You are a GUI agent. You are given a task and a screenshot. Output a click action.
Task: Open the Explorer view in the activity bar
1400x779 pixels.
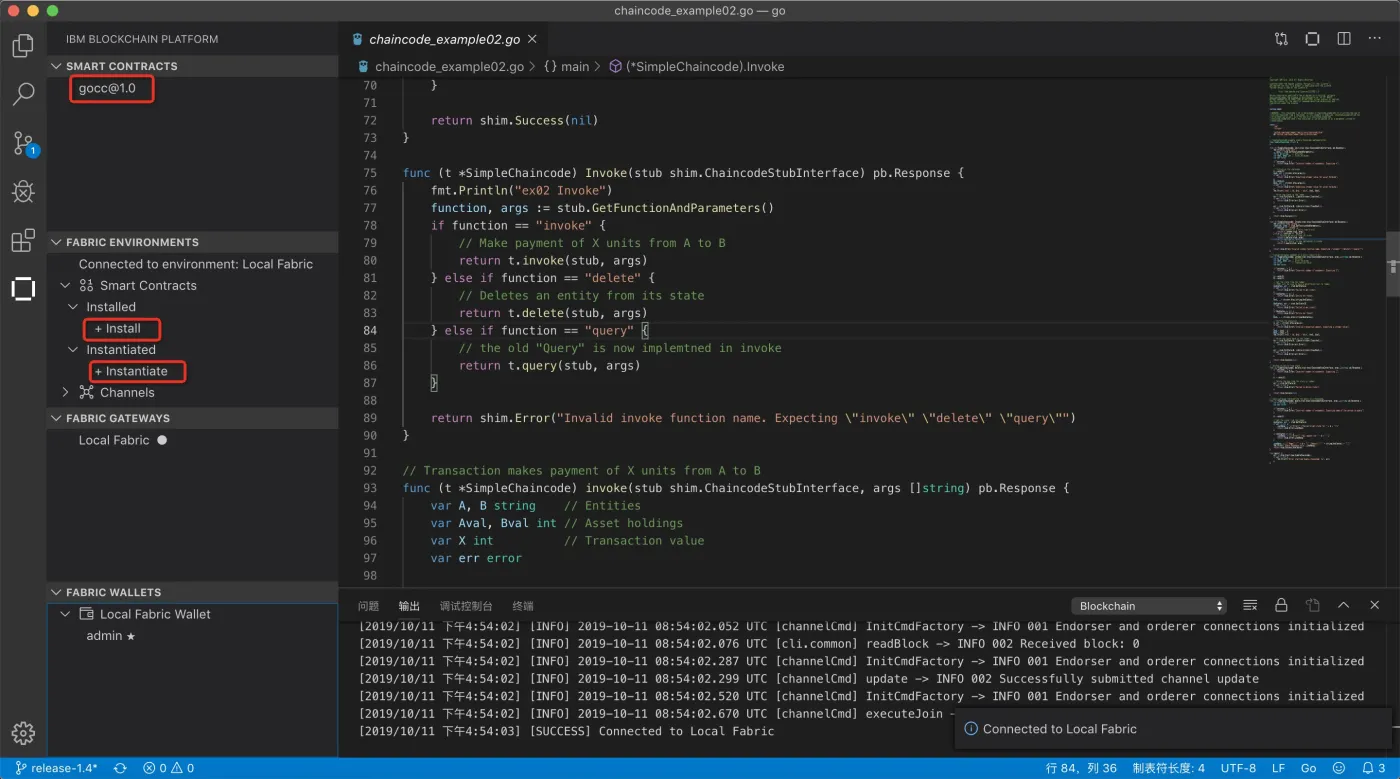[23, 46]
